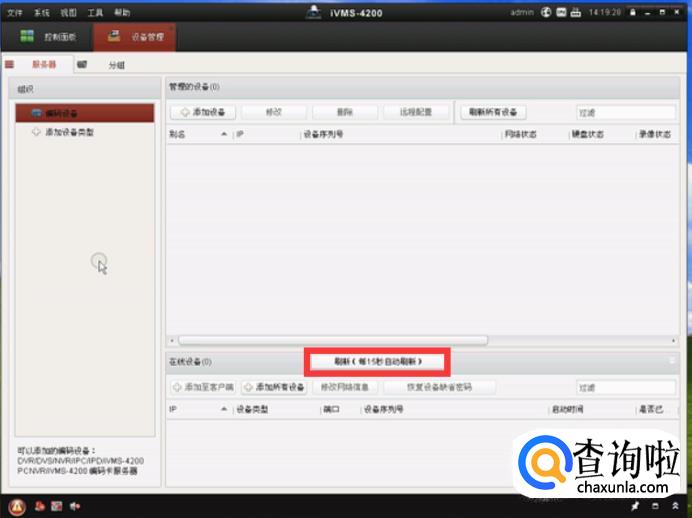
Task: Switch to the 设备管理 tab
Action: 135,37
